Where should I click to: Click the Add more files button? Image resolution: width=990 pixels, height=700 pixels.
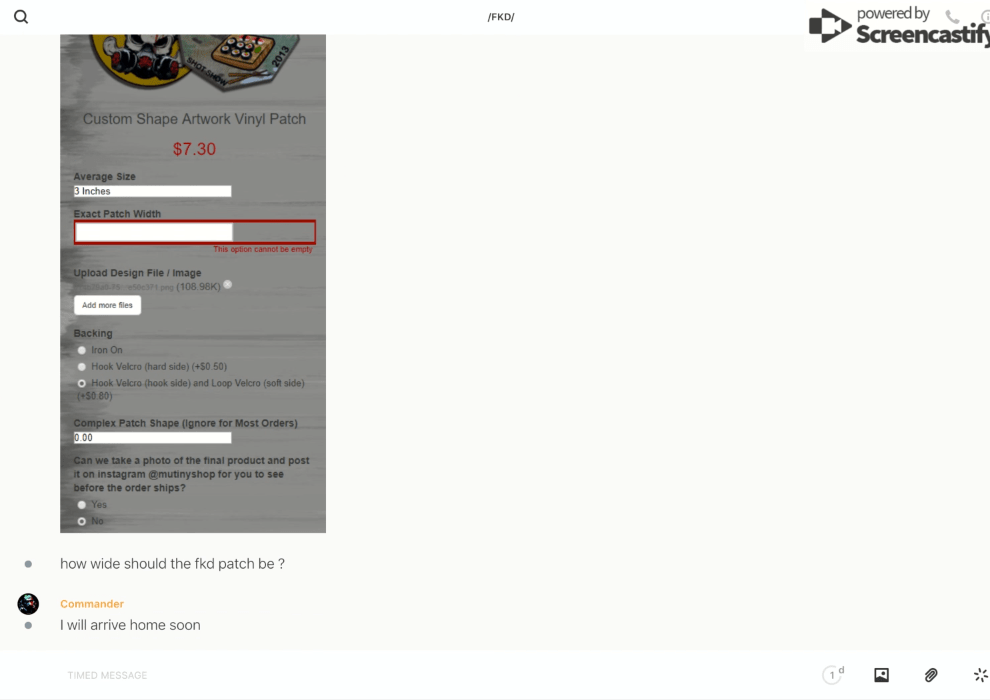[107, 305]
